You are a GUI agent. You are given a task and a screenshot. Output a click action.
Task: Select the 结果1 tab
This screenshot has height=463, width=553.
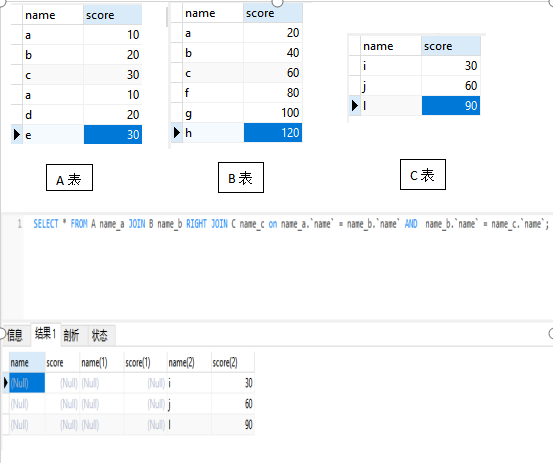(46, 333)
